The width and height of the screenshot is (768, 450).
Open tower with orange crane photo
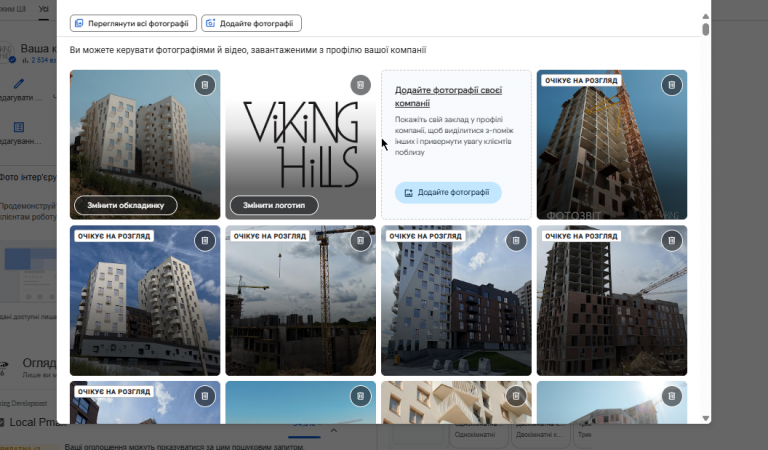point(612,144)
